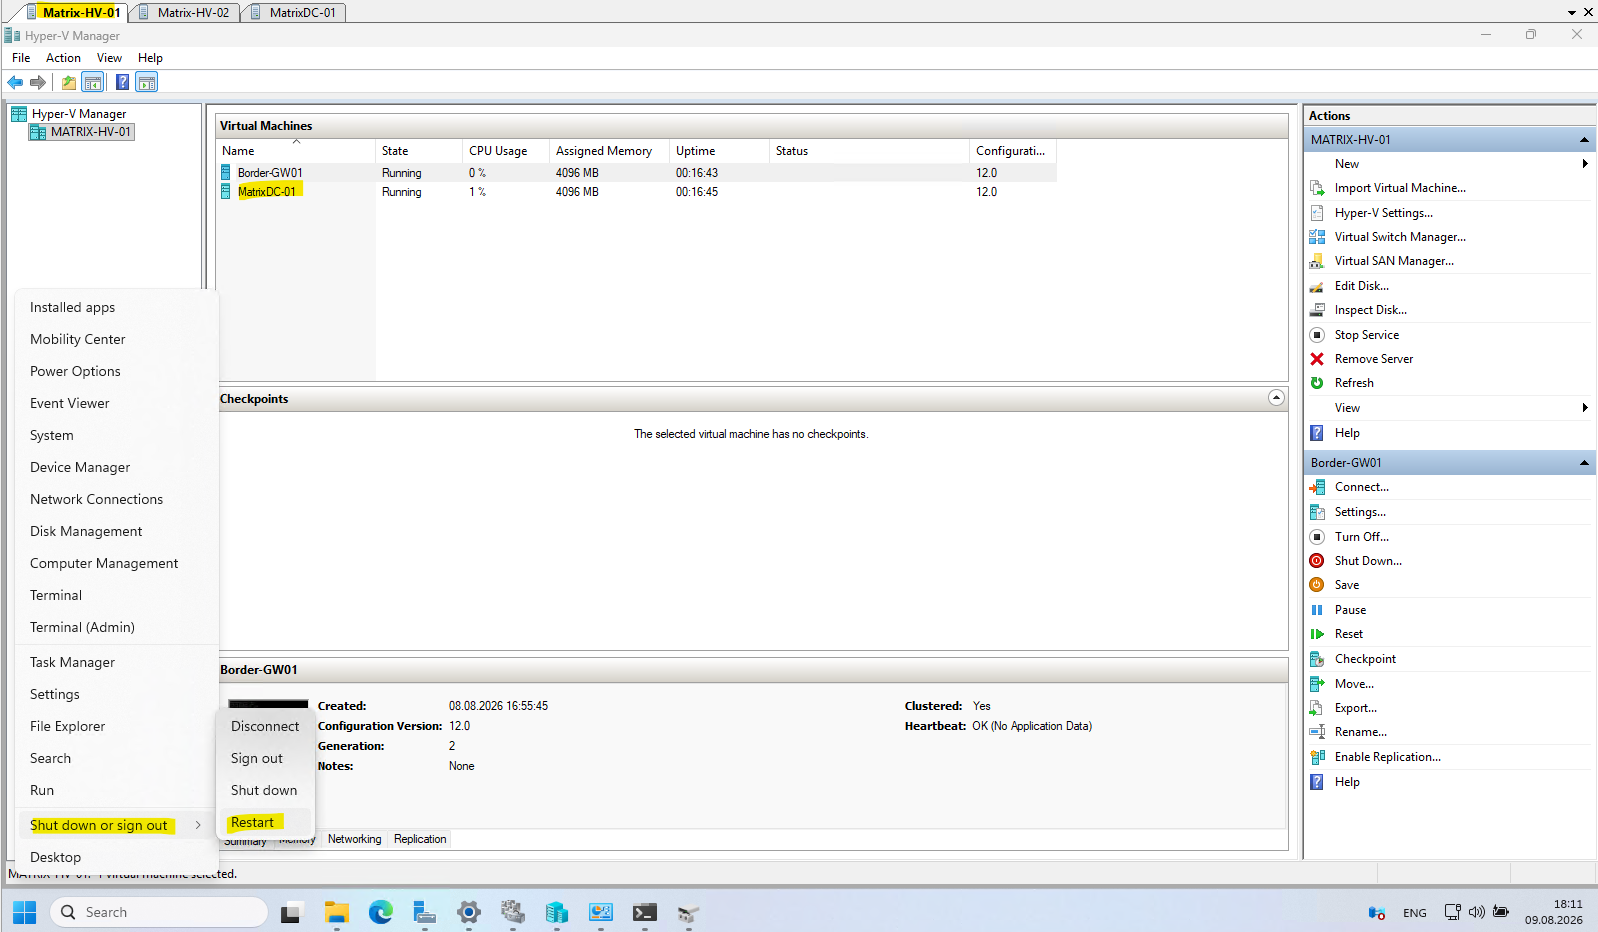The height and width of the screenshot is (932, 1598).
Task: Click the Up One Level folder icon
Action: (x=68, y=82)
